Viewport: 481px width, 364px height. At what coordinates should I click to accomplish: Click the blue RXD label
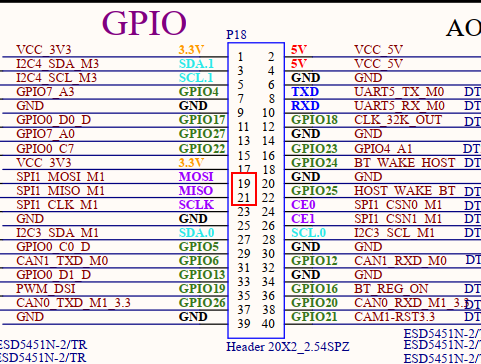click(305, 106)
